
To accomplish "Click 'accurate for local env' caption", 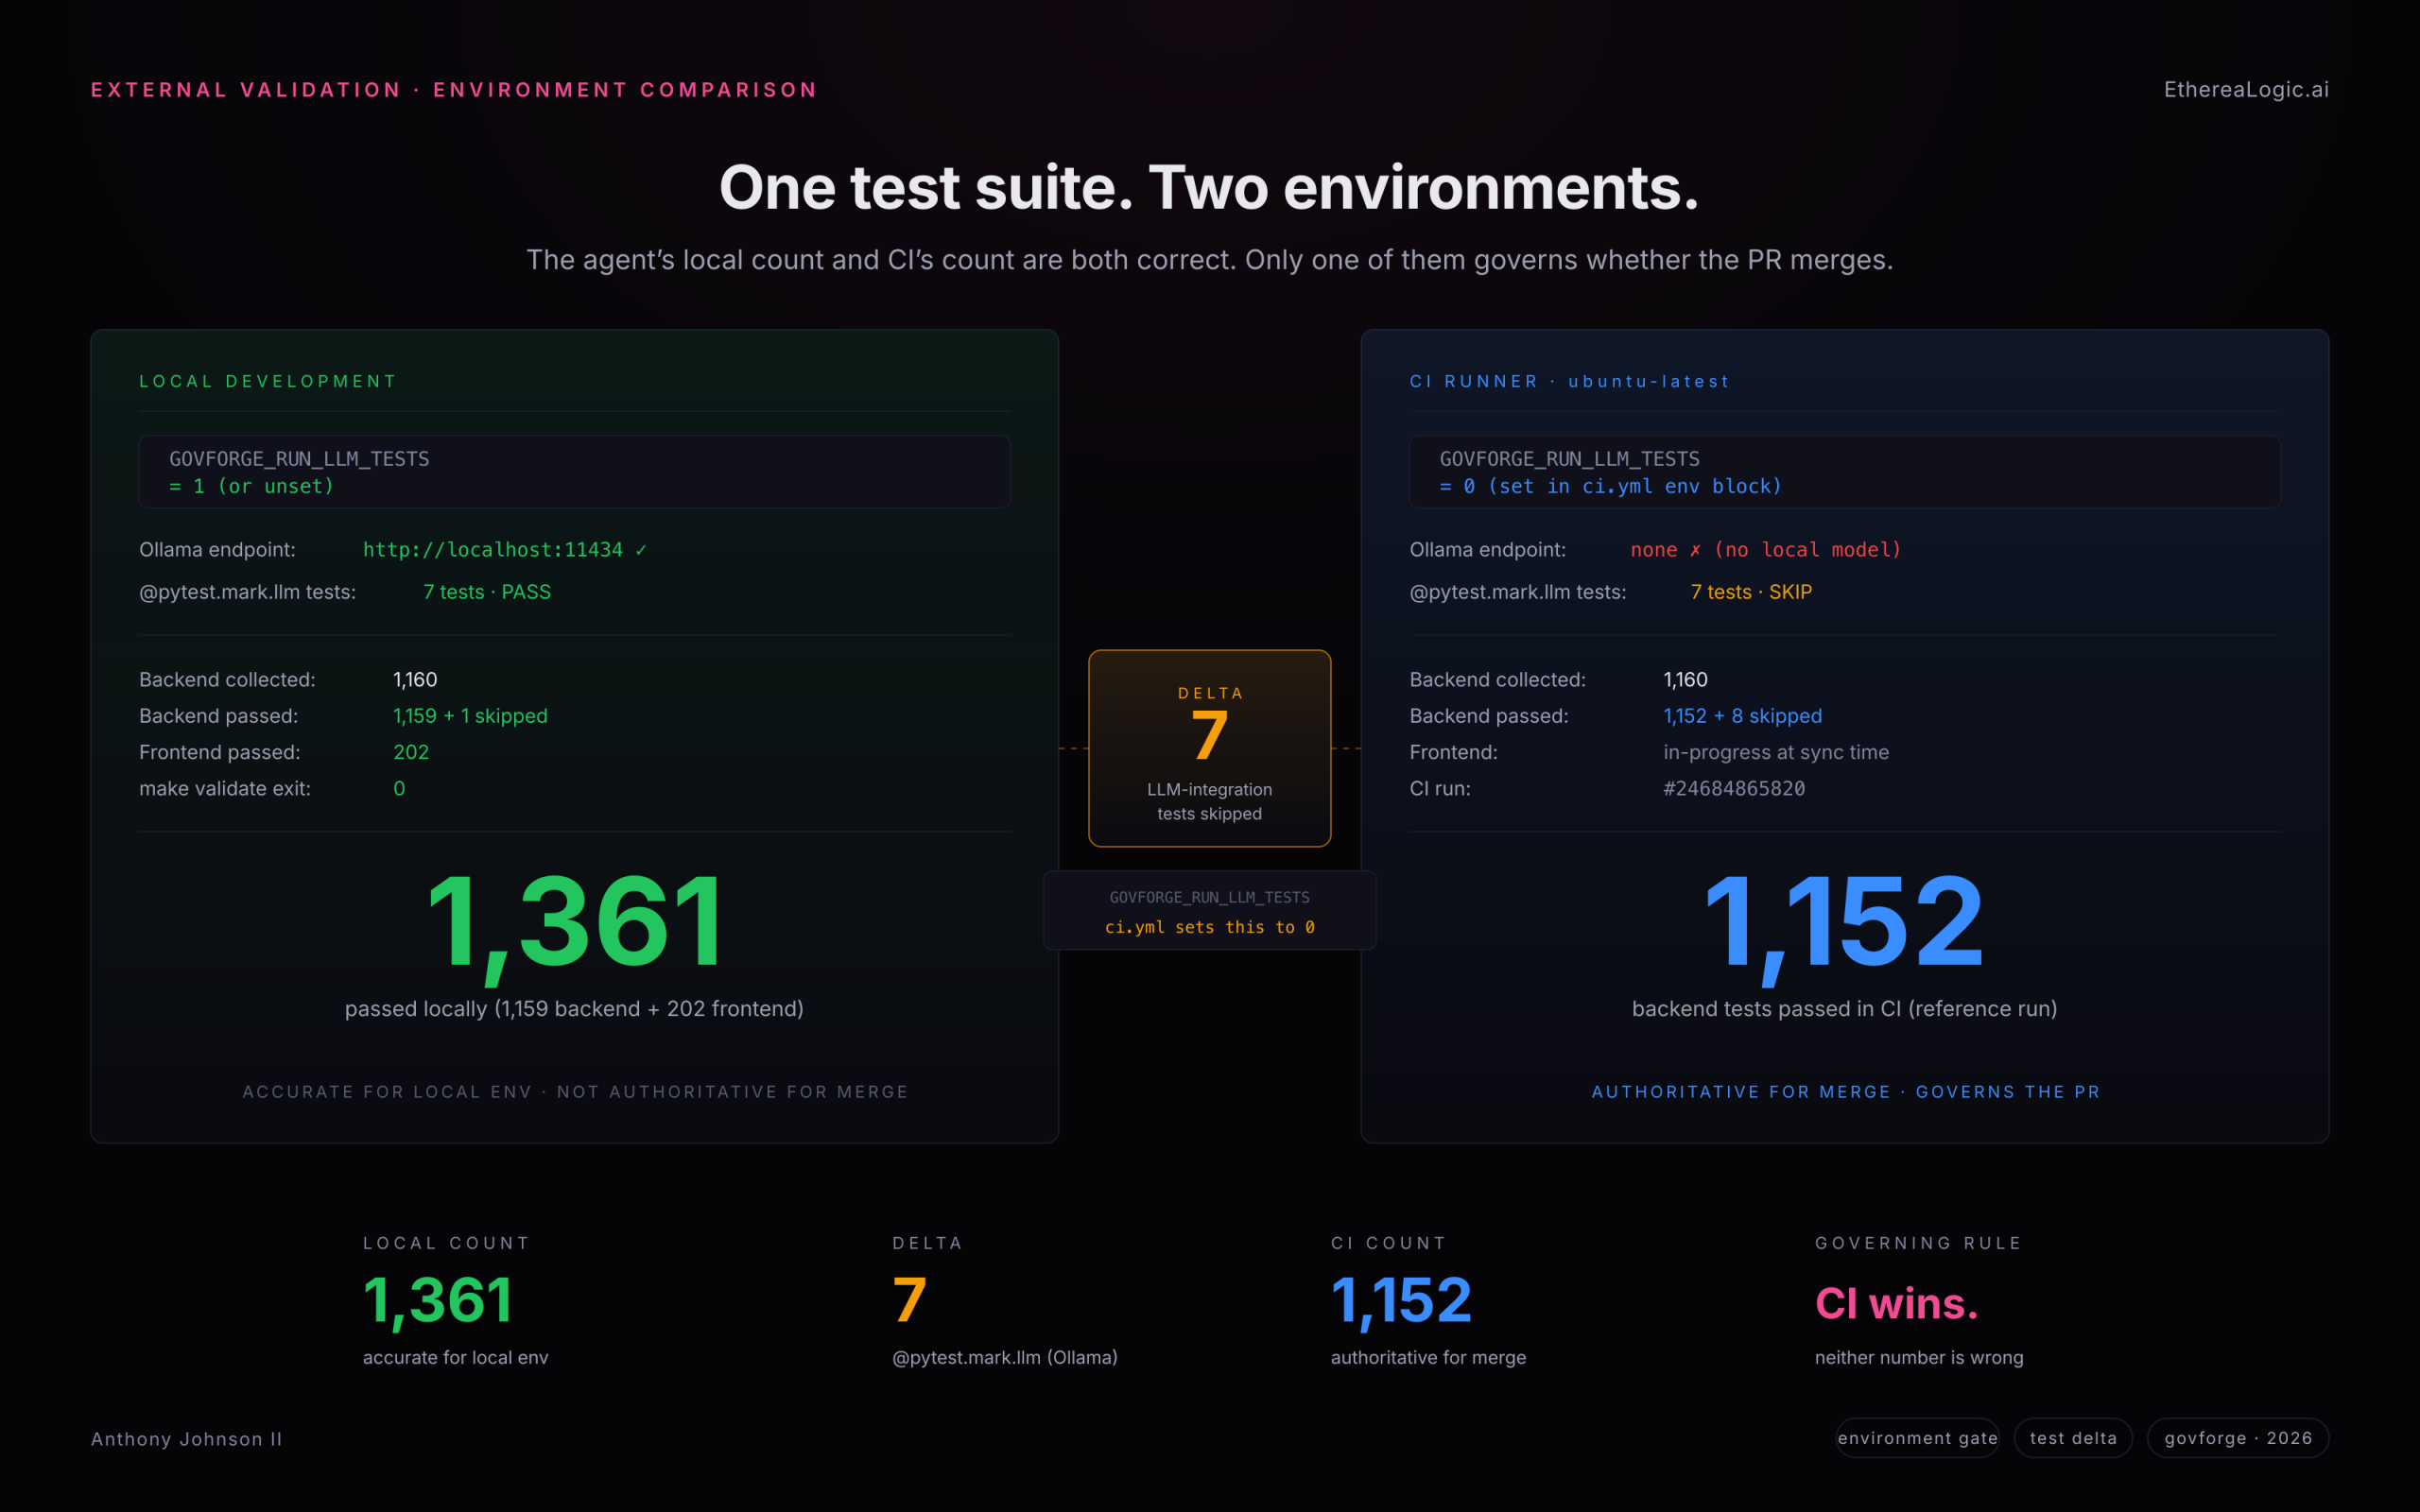I will tap(455, 1358).
